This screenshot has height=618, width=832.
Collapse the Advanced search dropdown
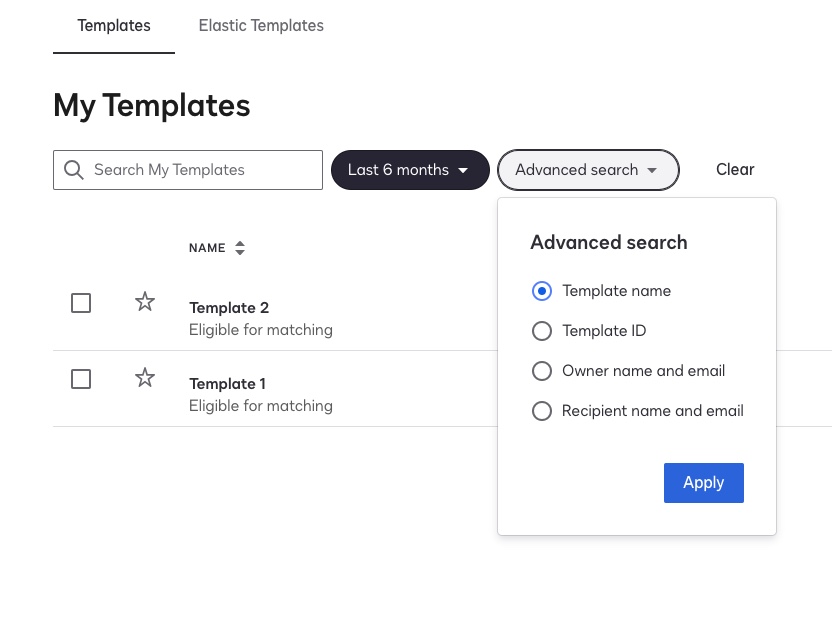pos(588,170)
